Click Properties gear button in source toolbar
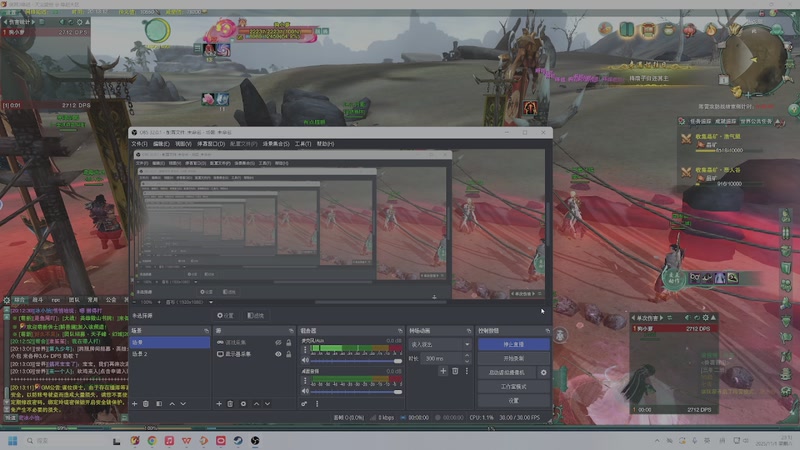The width and height of the screenshot is (800, 450). click(225, 315)
